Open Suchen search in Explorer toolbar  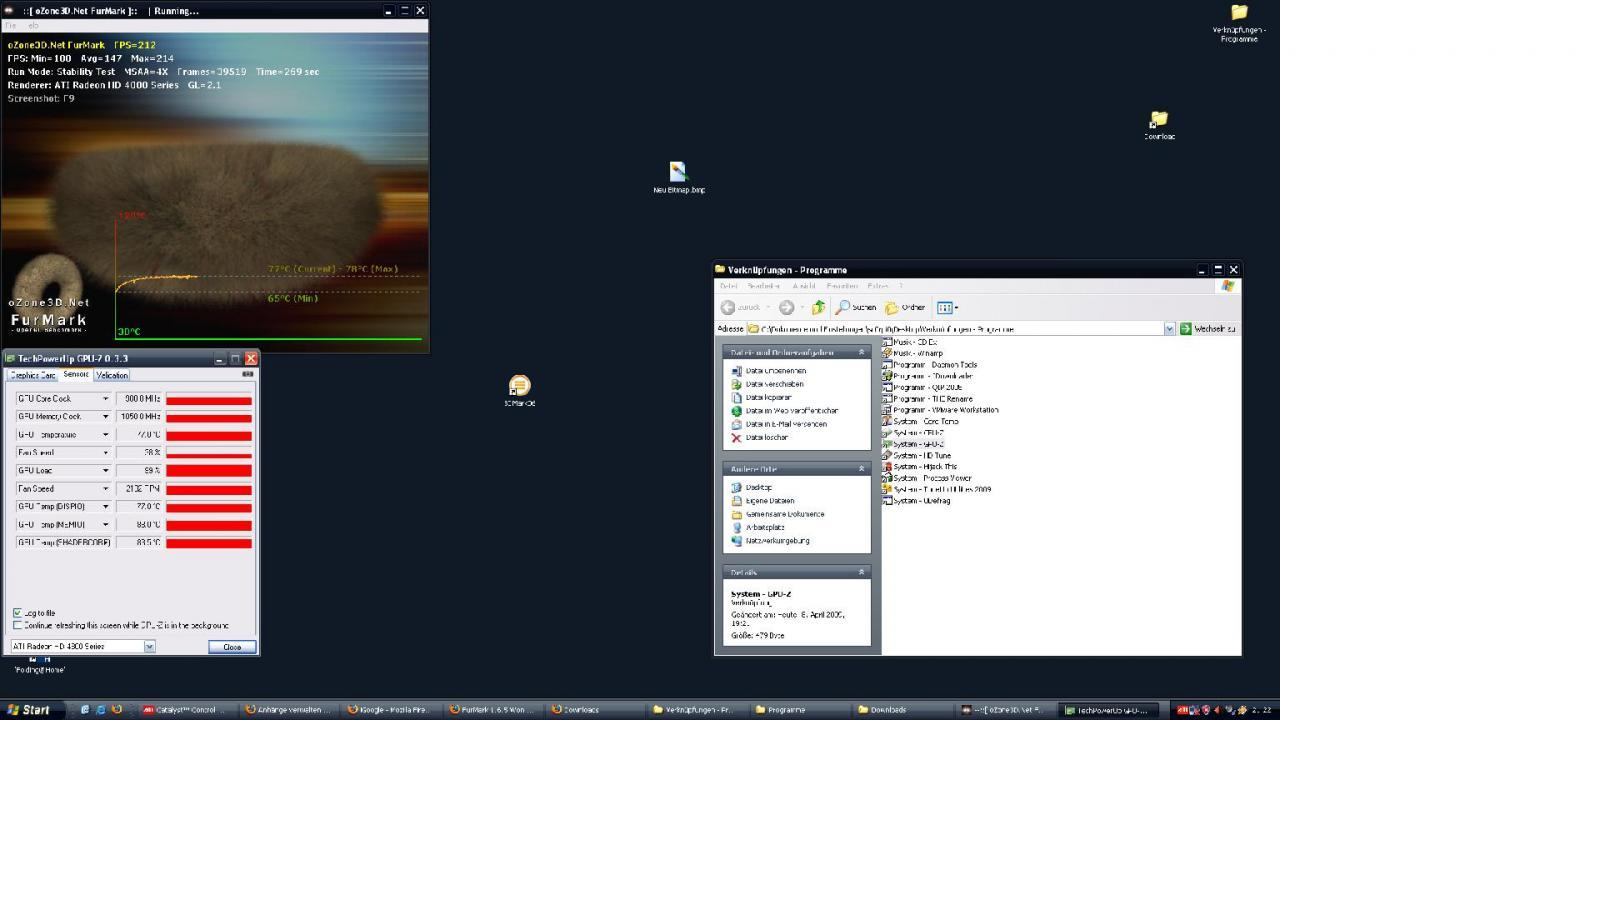tap(856, 307)
